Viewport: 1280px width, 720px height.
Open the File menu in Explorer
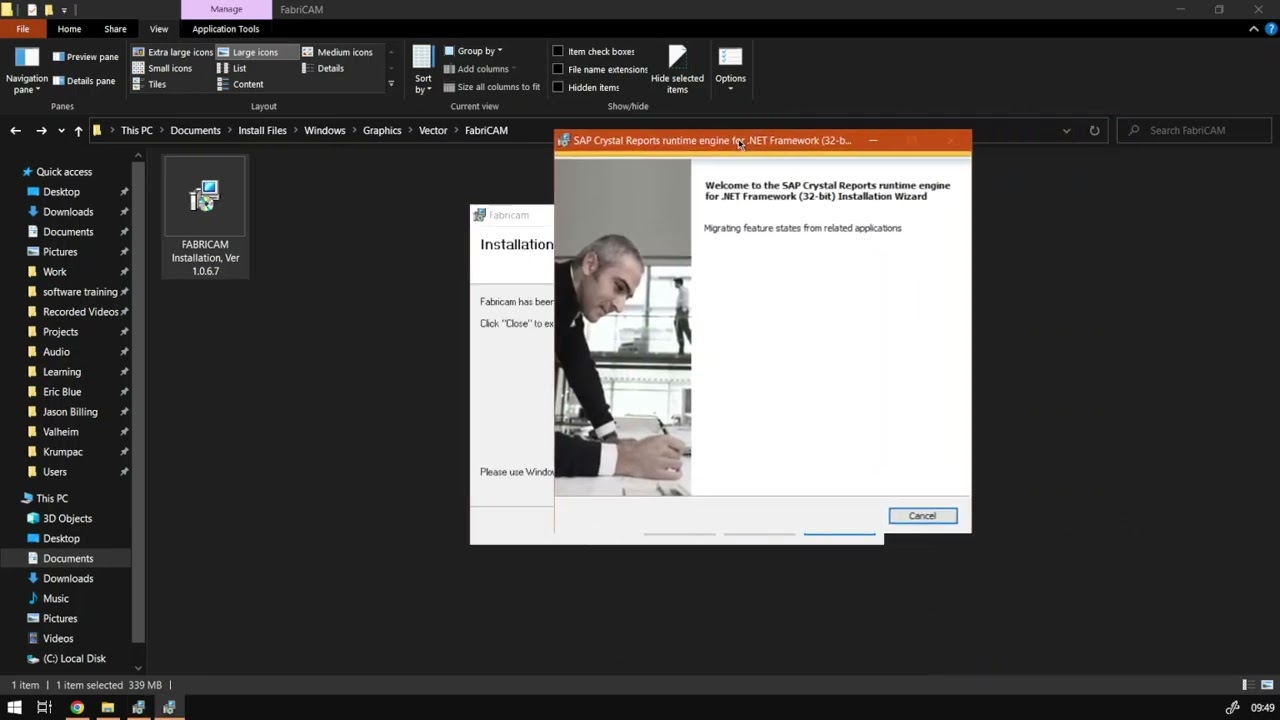(22, 29)
